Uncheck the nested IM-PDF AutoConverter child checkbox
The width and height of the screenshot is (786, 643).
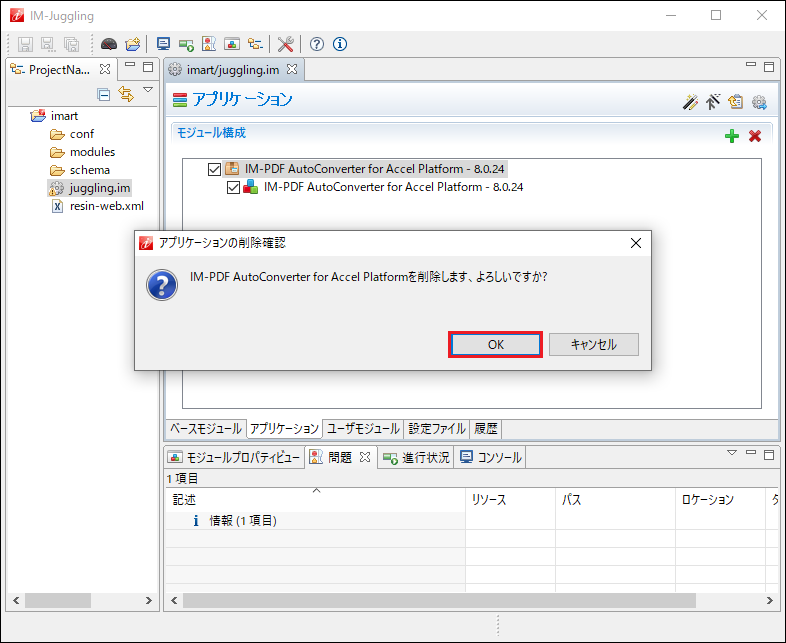click(233, 187)
